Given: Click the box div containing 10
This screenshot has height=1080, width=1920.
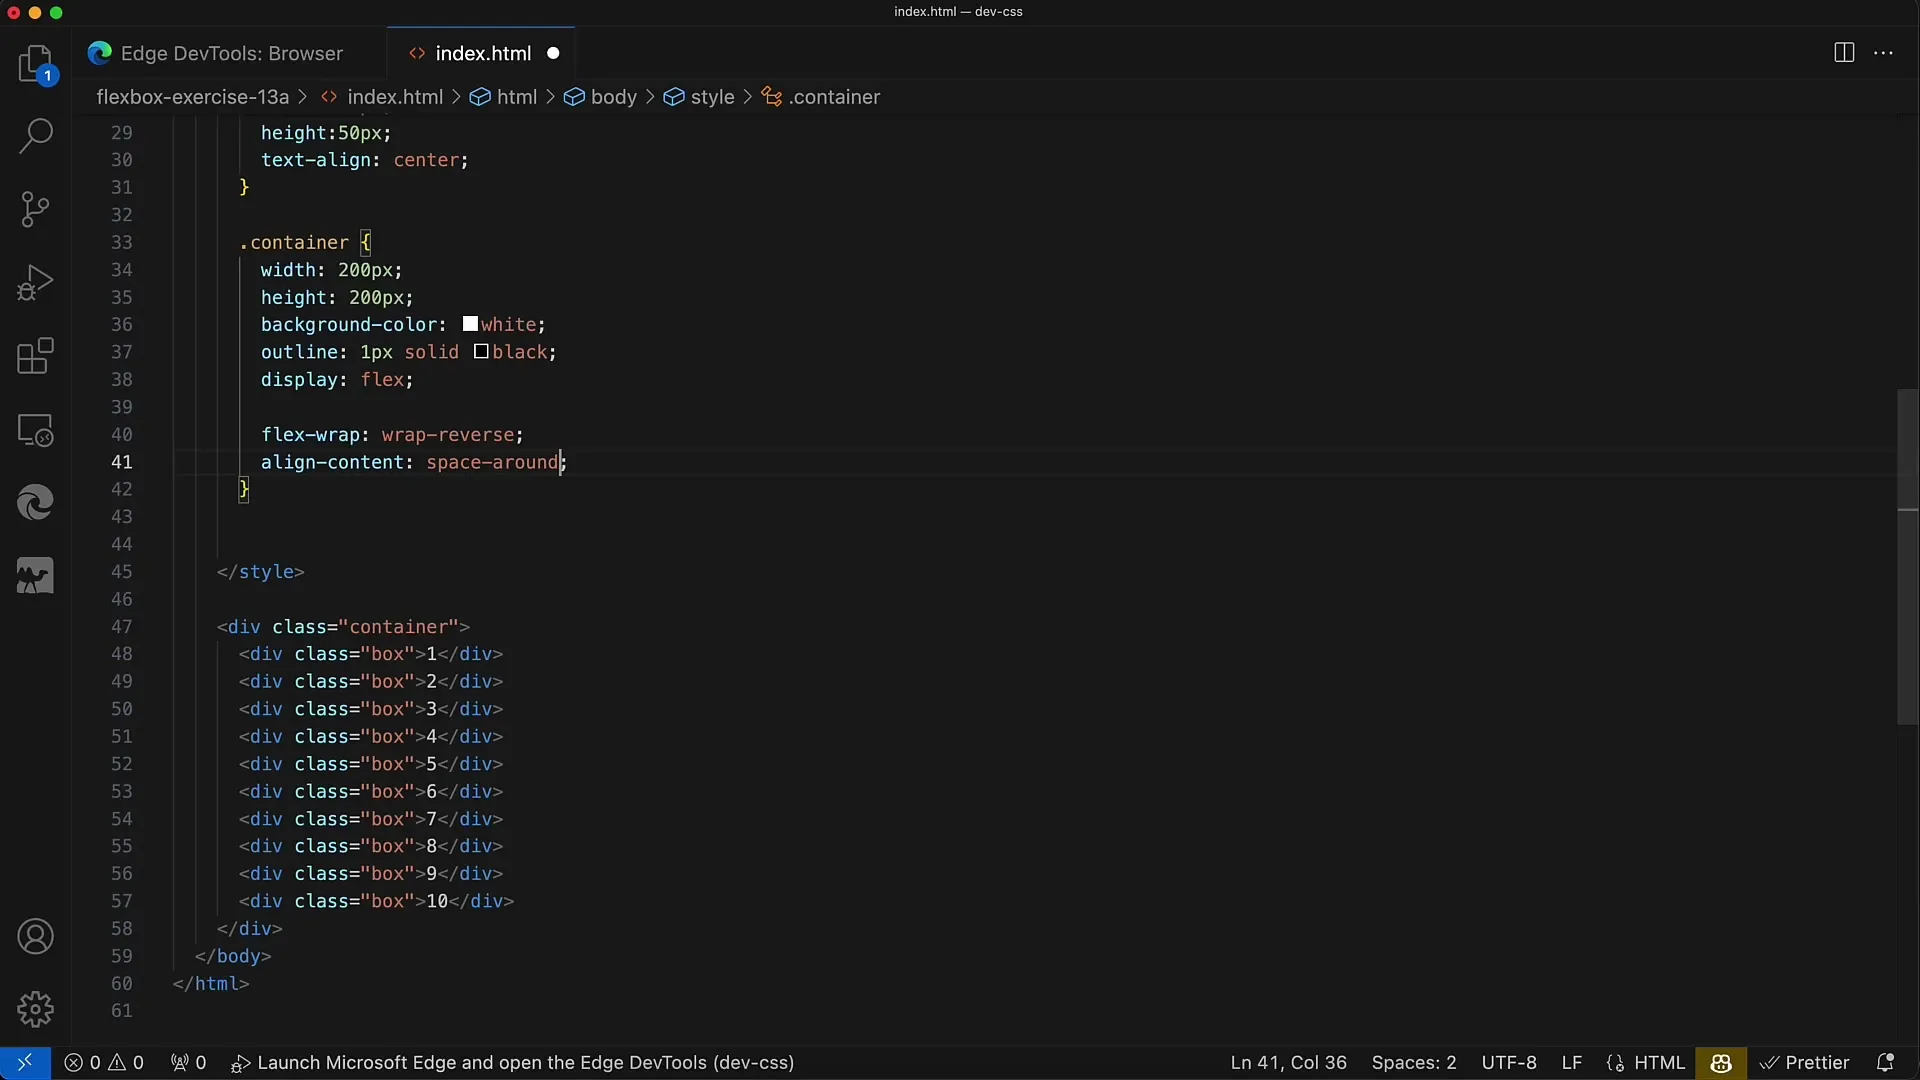Looking at the screenshot, I should 376,901.
